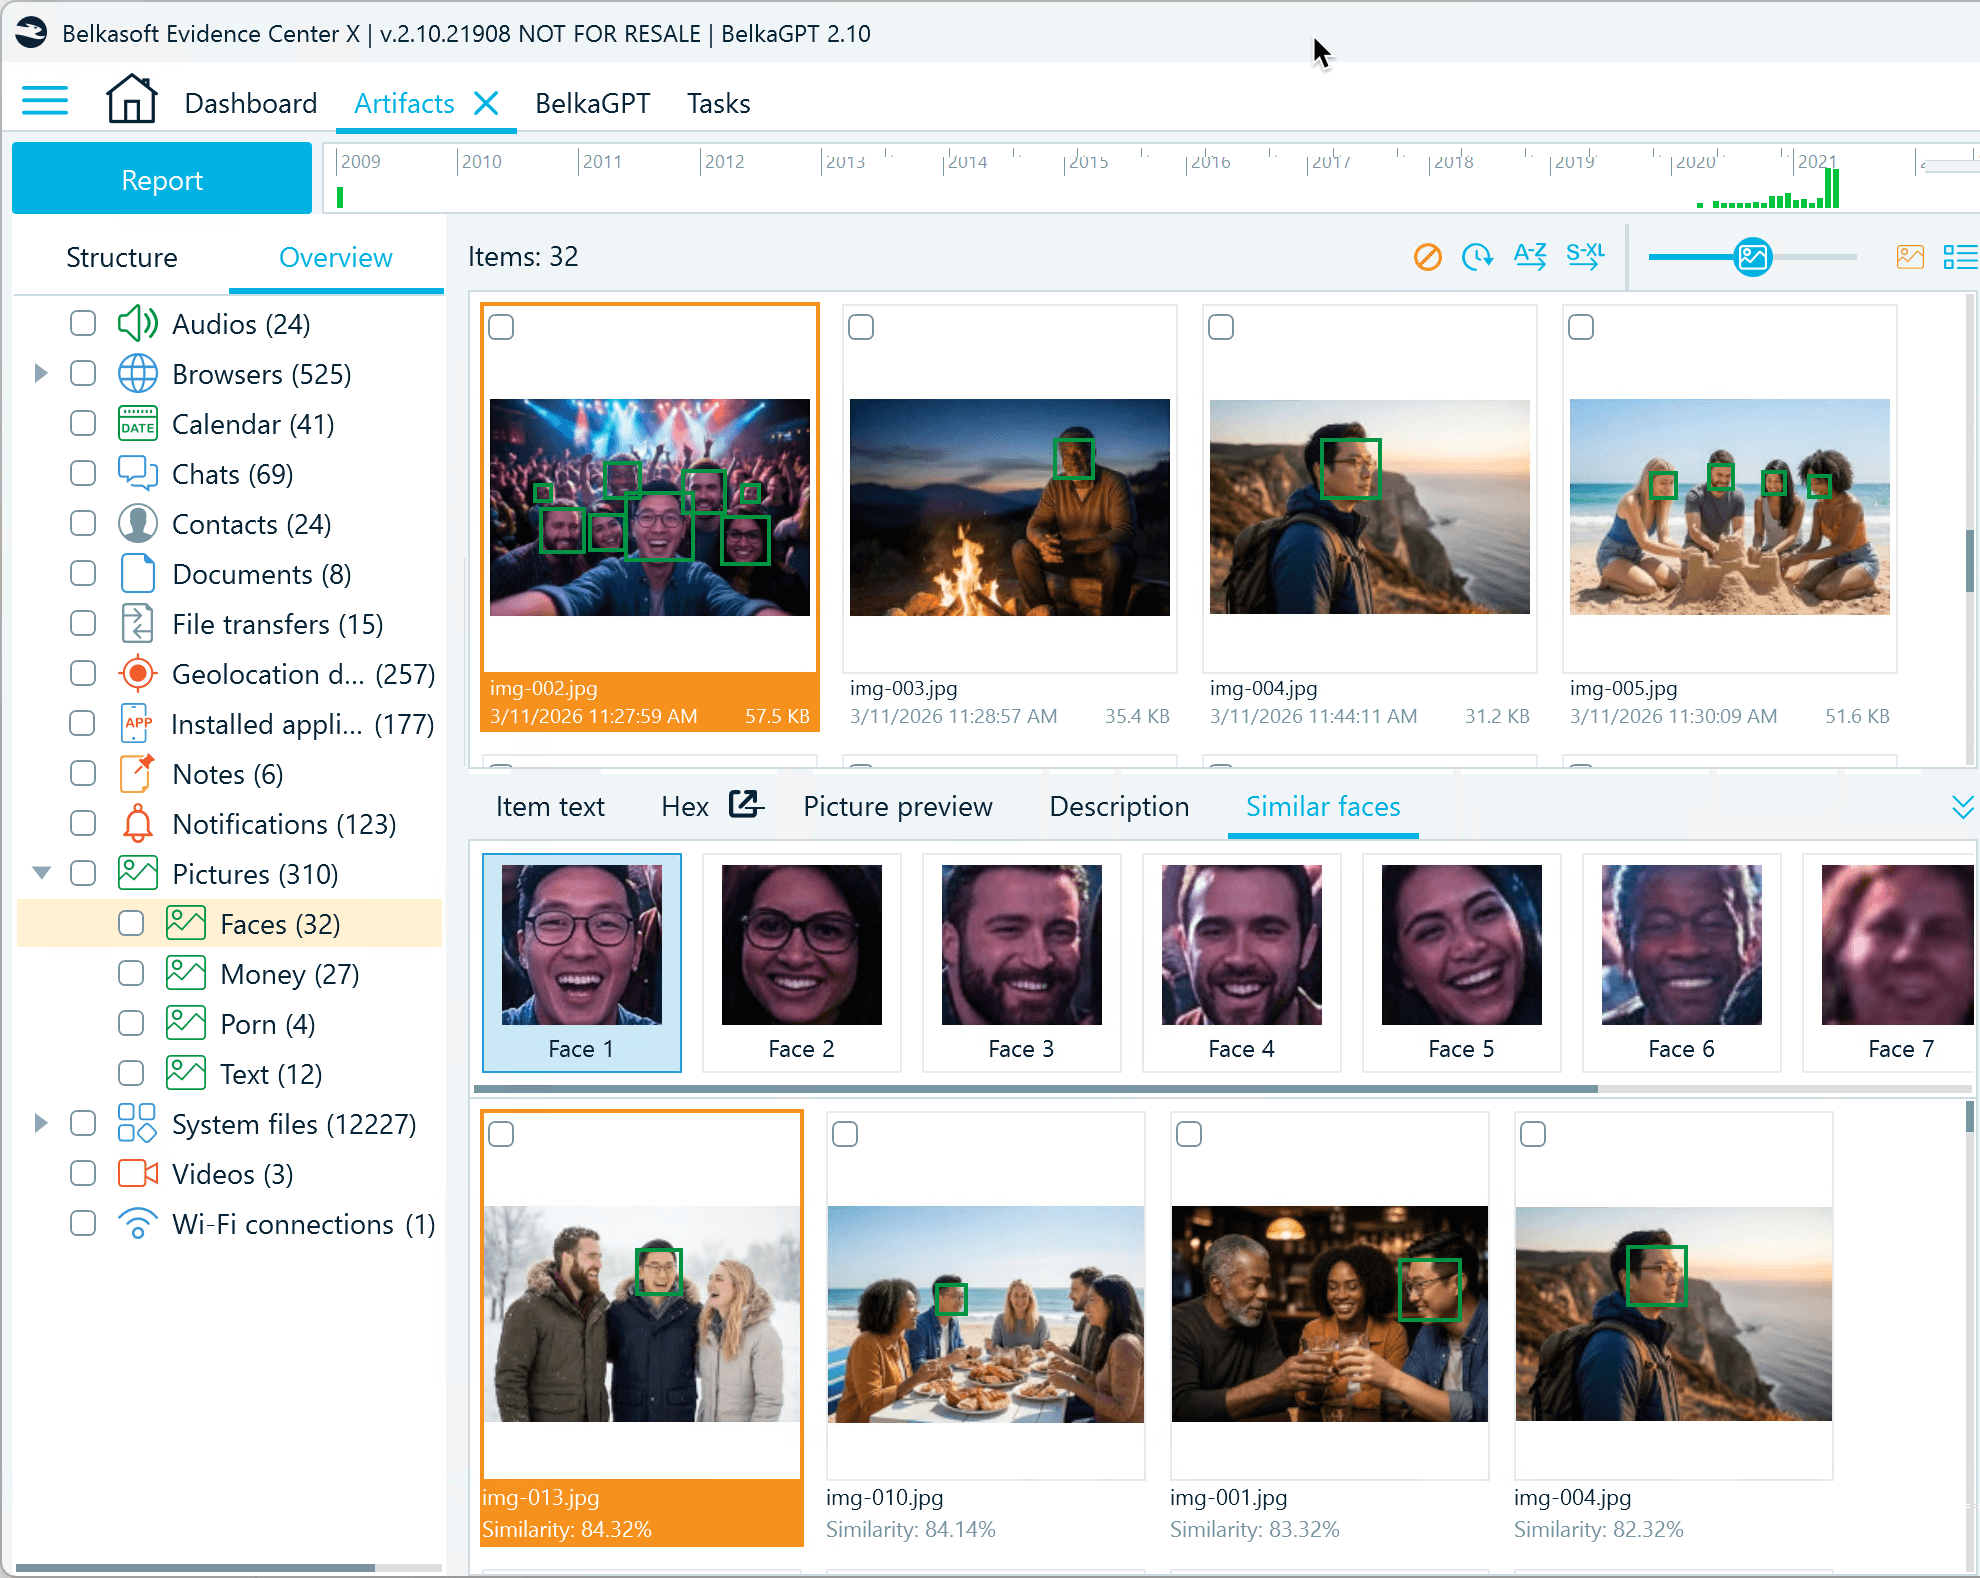This screenshot has width=1980, height=1578.
Task: Open item text in external viewer icon
Action: click(x=746, y=804)
